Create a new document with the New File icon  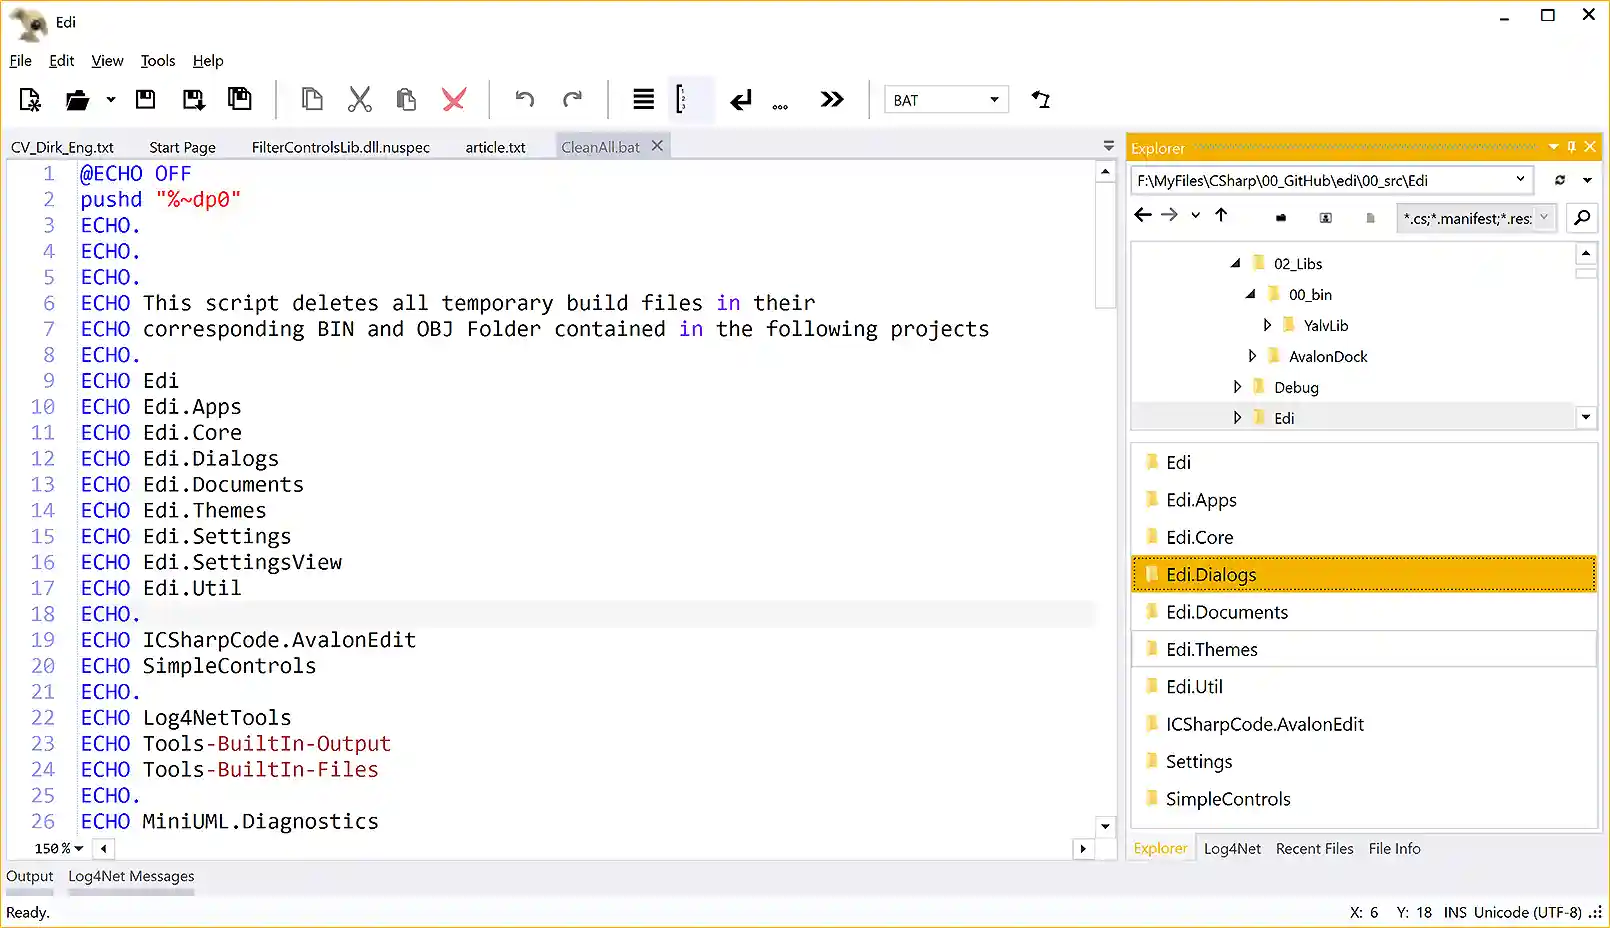29,99
